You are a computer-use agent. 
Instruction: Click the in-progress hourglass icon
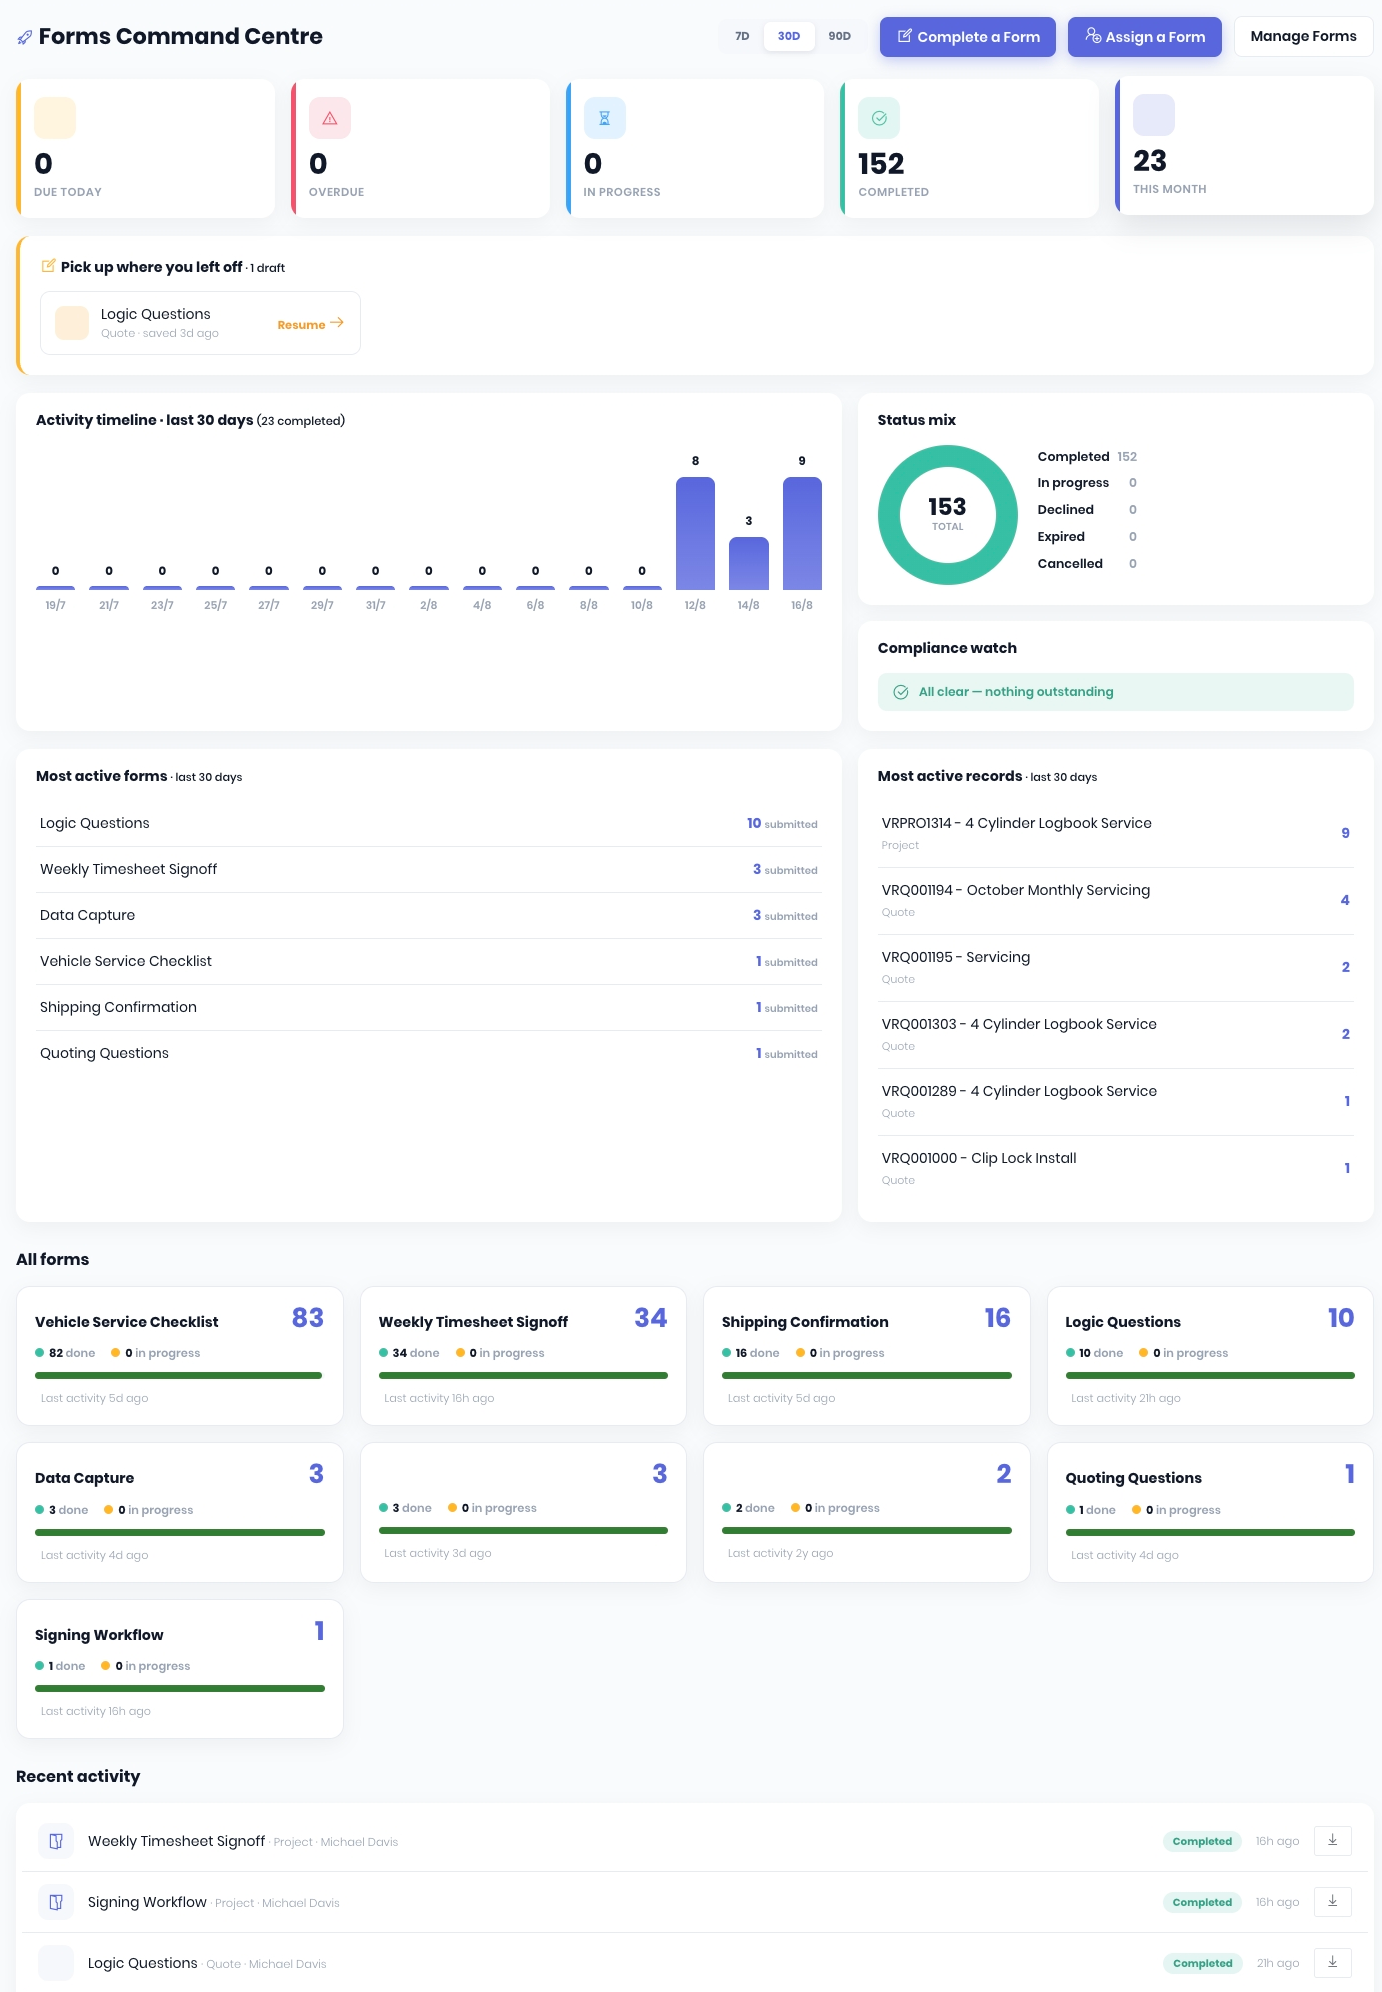coord(604,118)
